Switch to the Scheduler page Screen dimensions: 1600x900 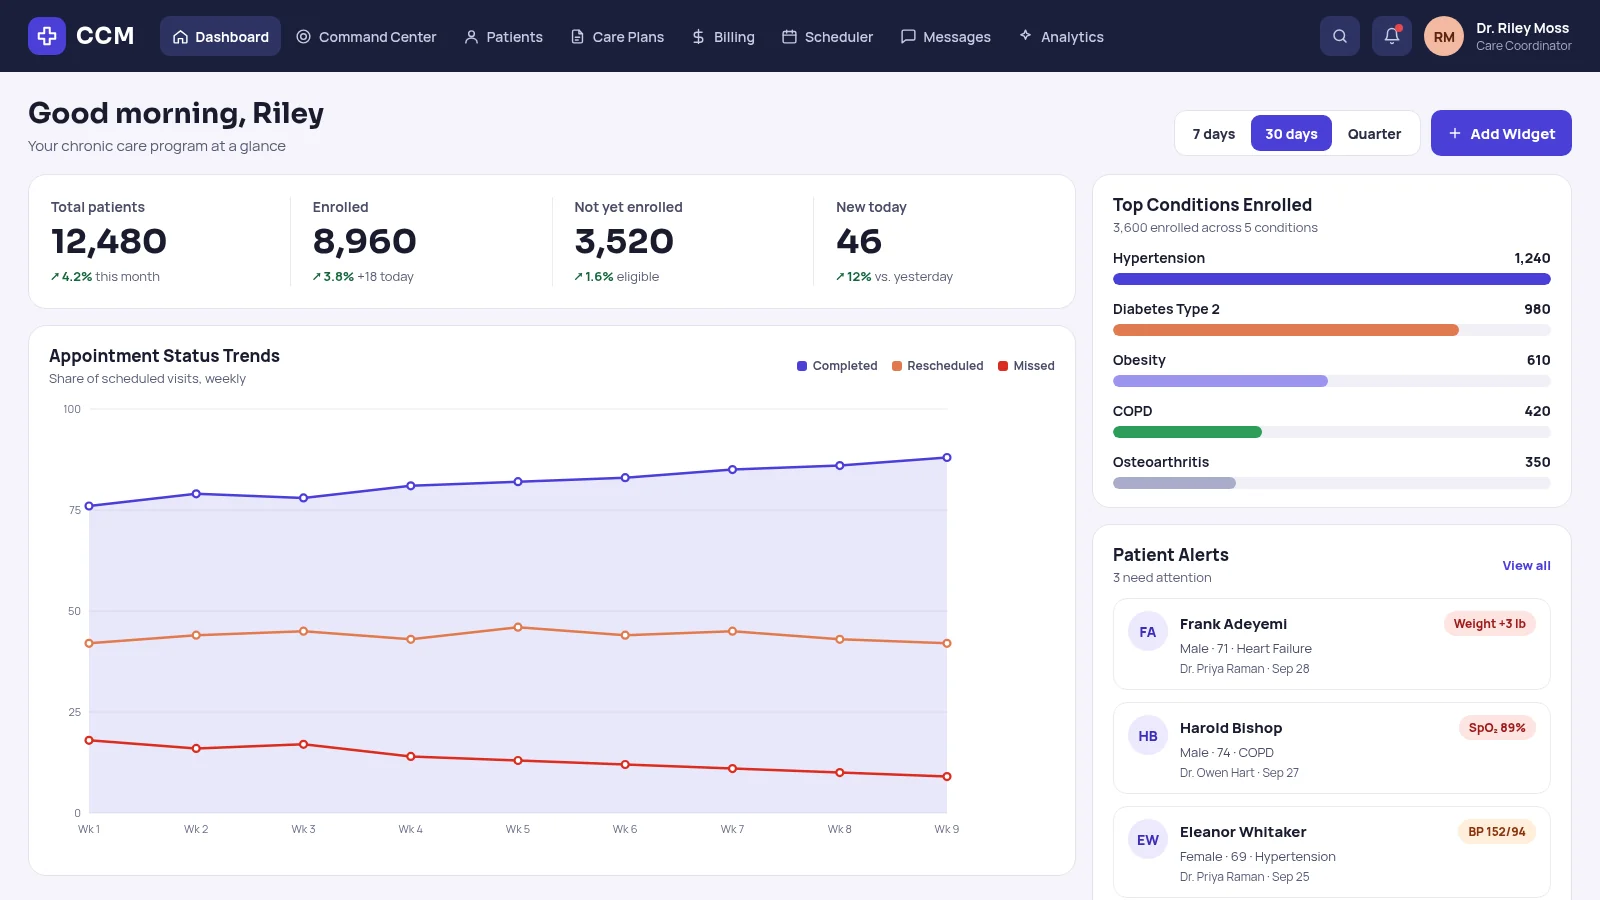pos(827,36)
